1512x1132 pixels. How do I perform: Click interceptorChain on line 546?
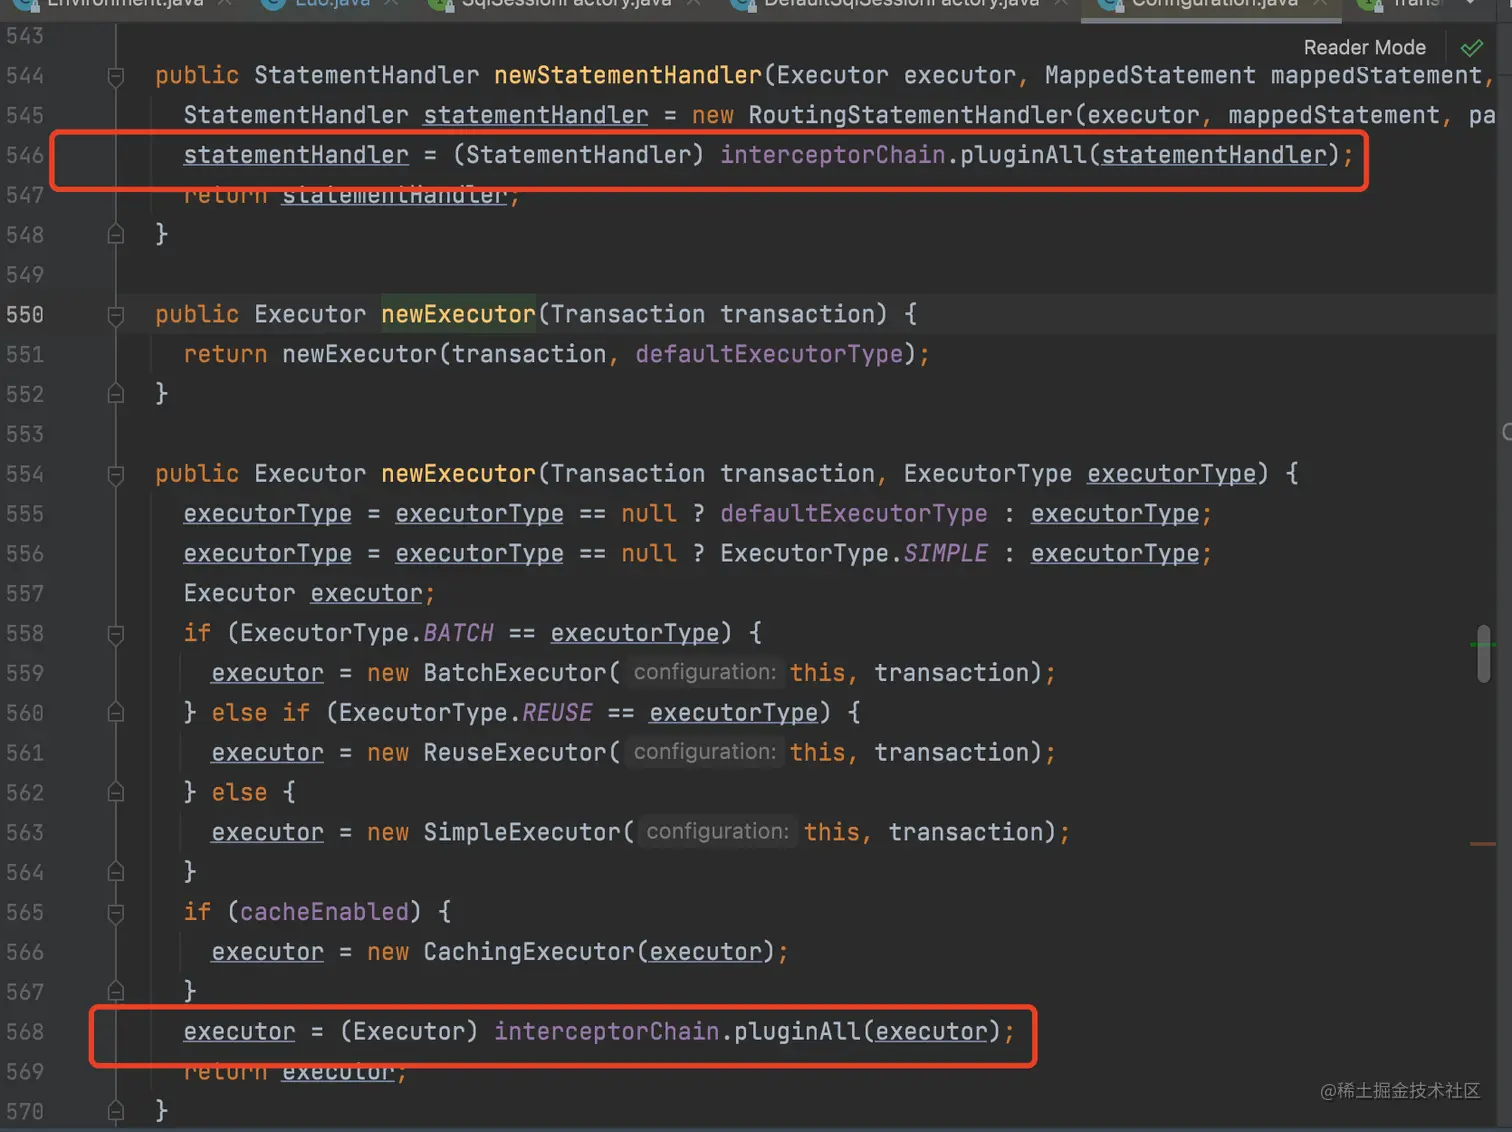[x=833, y=155]
